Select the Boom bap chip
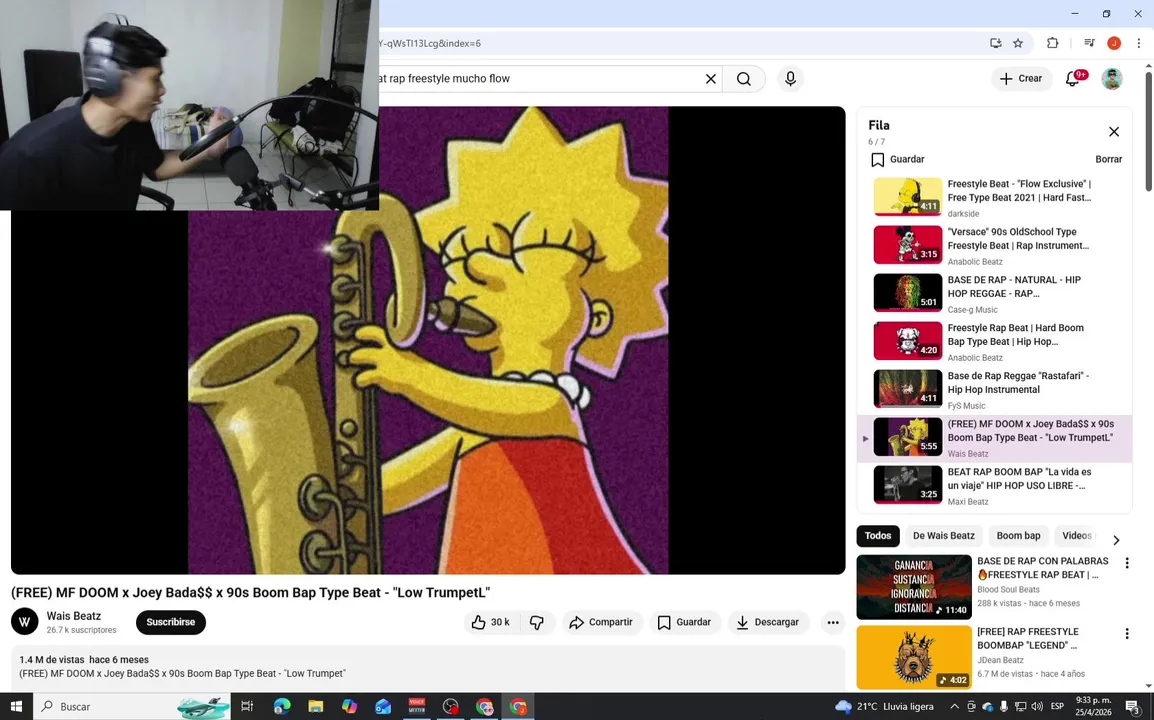The width and height of the screenshot is (1154, 720). coord(1019,536)
